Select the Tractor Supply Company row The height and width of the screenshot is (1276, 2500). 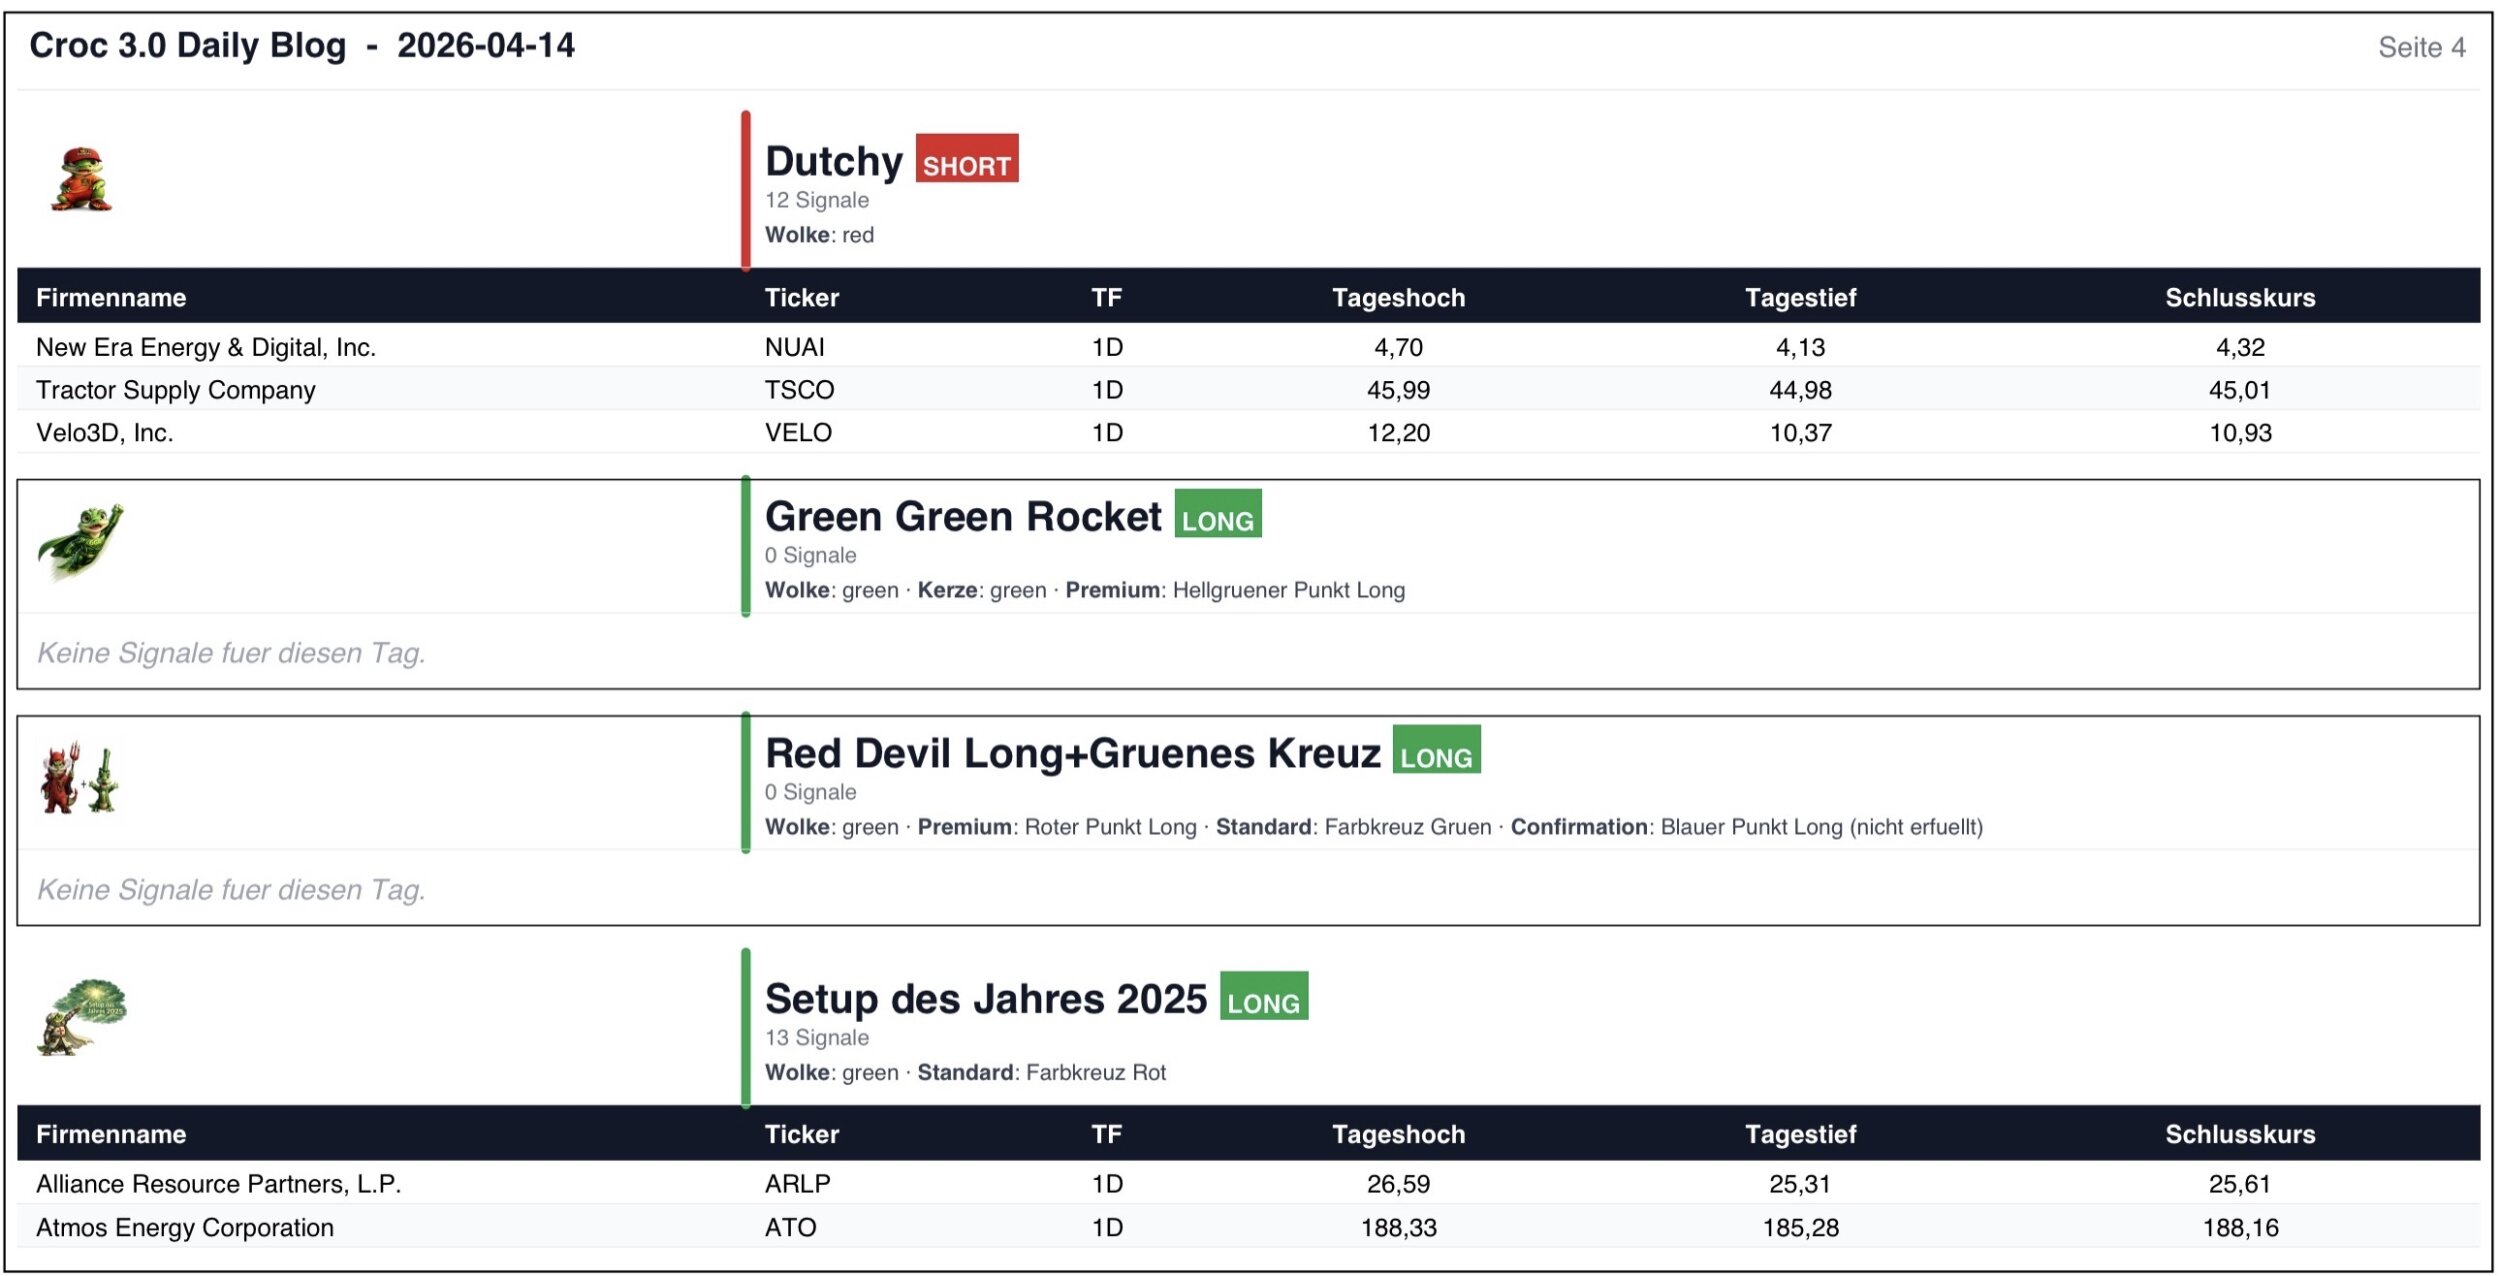(x=175, y=390)
